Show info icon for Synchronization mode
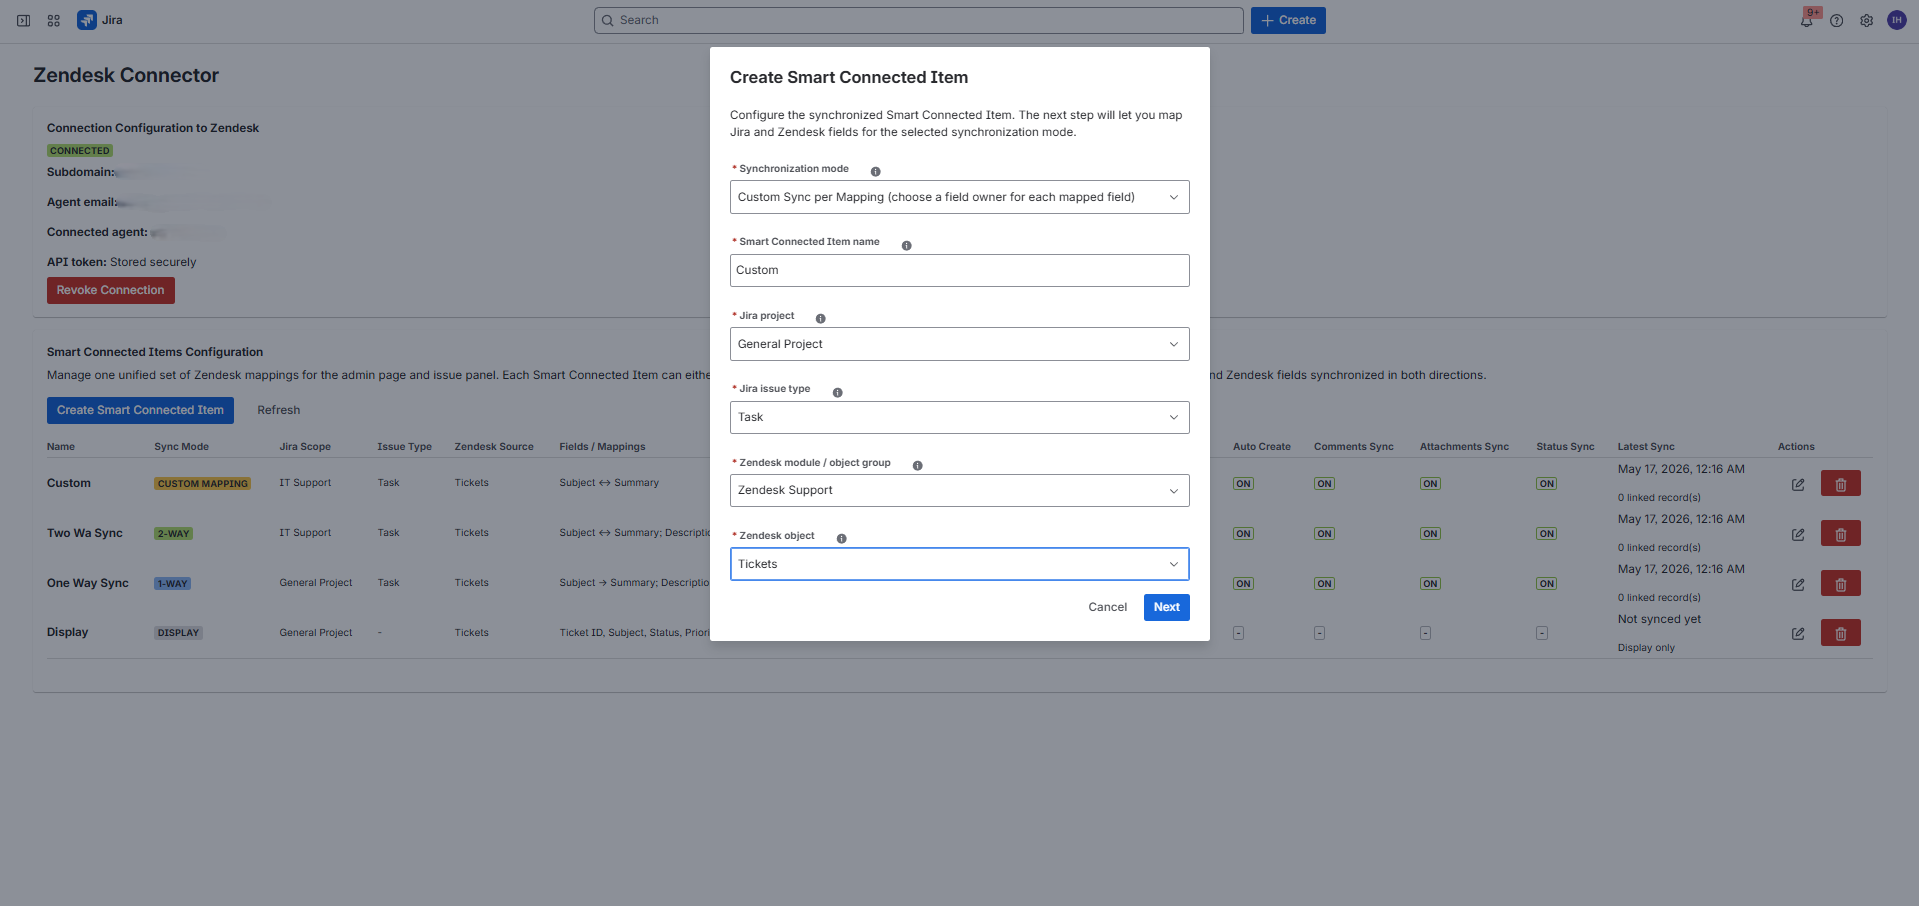The height and width of the screenshot is (906, 1919). click(x=875, y=171)
